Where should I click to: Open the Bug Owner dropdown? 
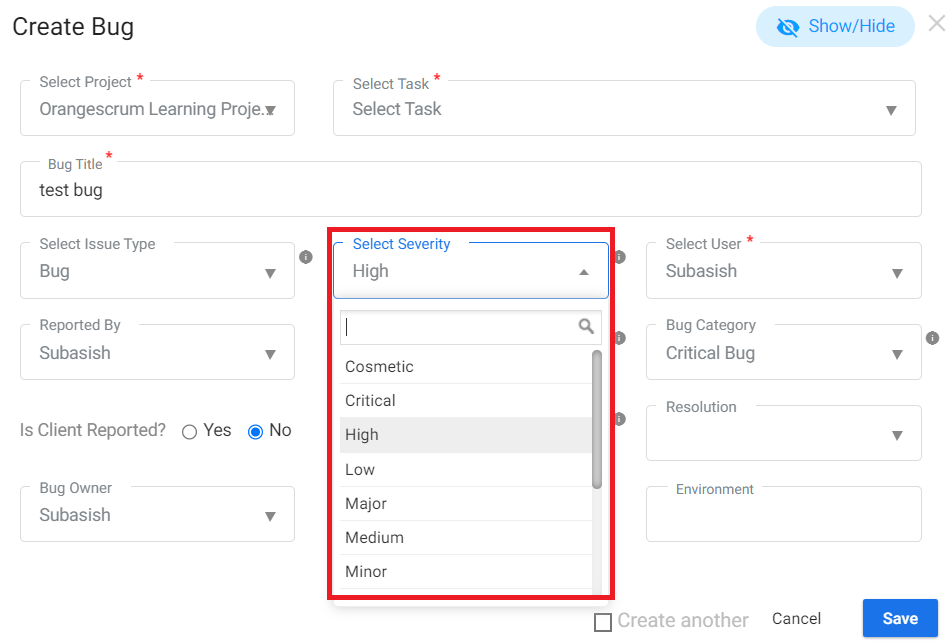click(x=157, y=515)
